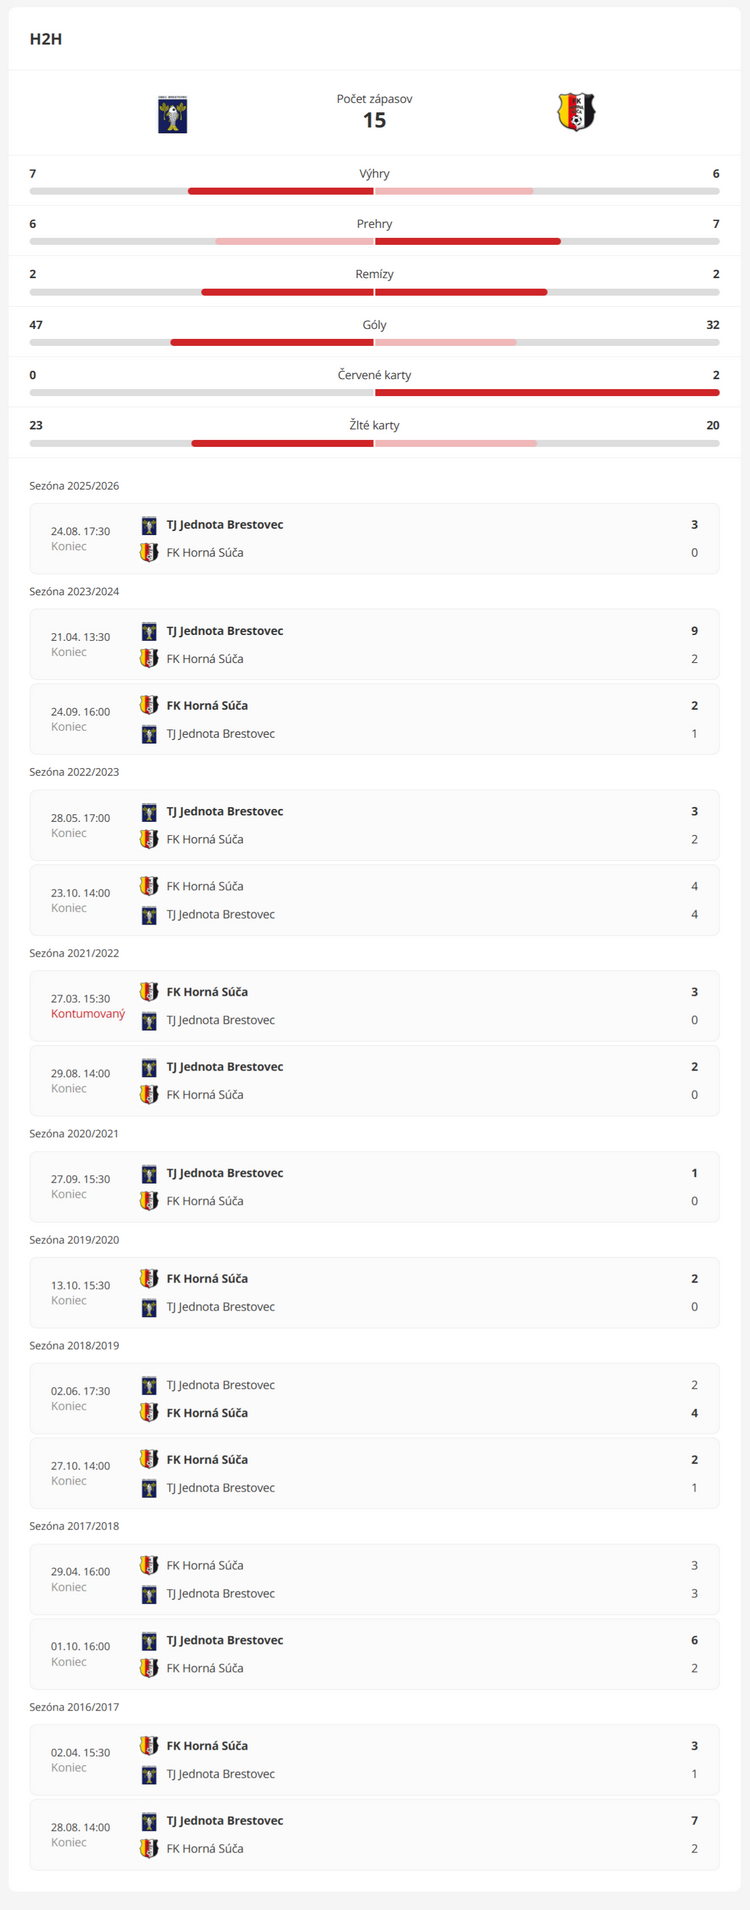The height and width of the screenshot is (1910, 750).
Task: Click Brestovec crest in 24.08. match
Action: coord(149,525)
